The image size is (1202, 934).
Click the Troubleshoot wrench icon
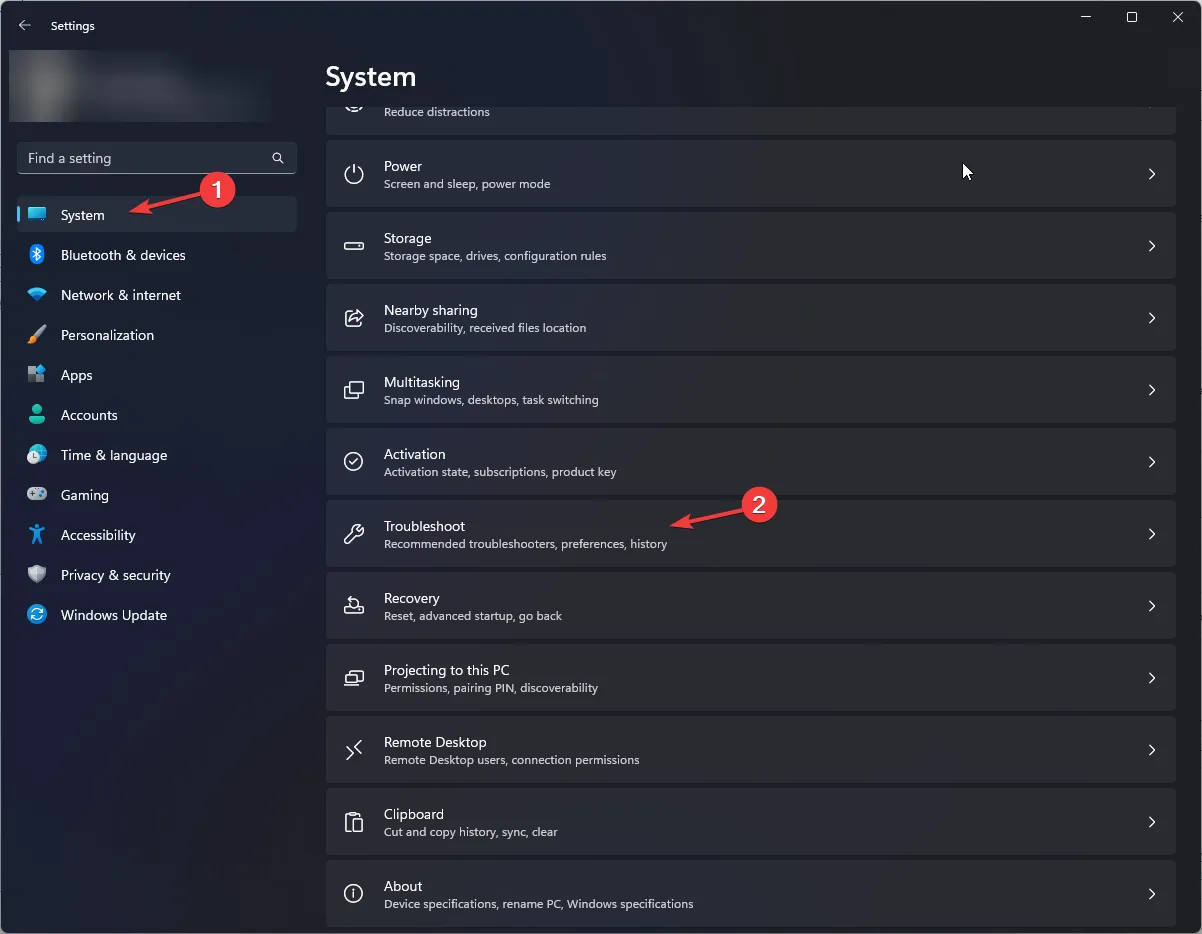(x=354, y=534)
